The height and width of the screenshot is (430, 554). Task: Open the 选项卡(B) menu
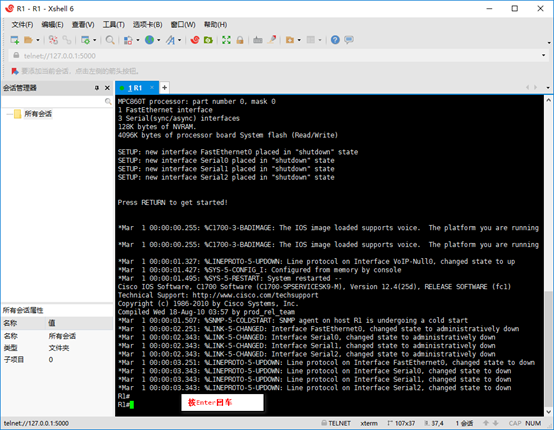tap(147, 25)
